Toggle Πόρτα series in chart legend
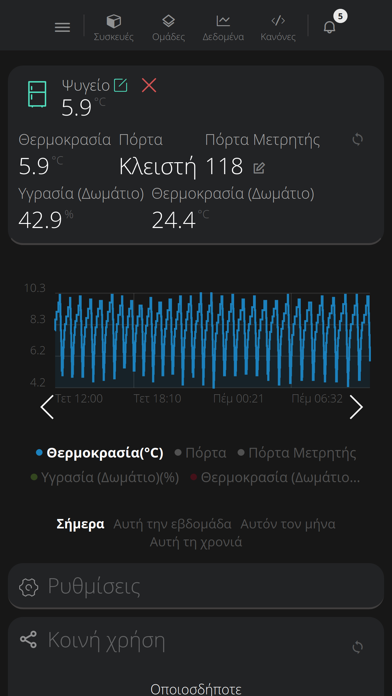 (x=201, y=453)
